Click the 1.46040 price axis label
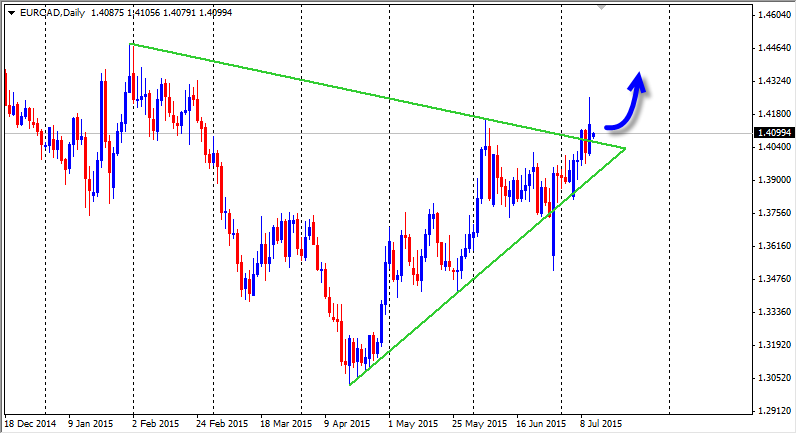The image size is (797, 434). point(774,15)
